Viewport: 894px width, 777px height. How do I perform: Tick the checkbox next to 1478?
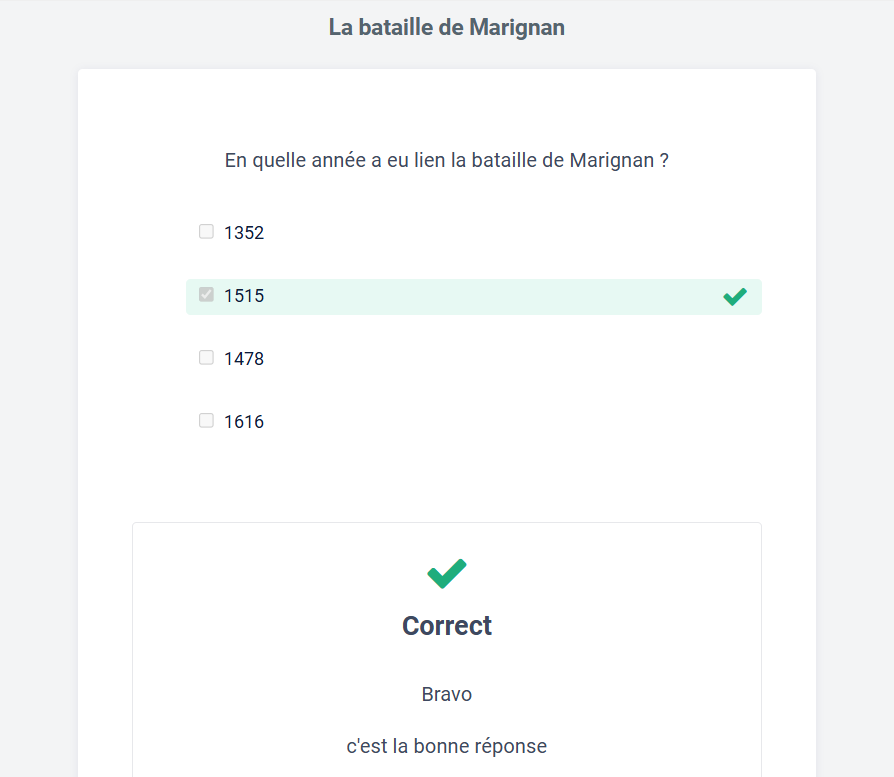pyautogui.click(x=206, y=358)
